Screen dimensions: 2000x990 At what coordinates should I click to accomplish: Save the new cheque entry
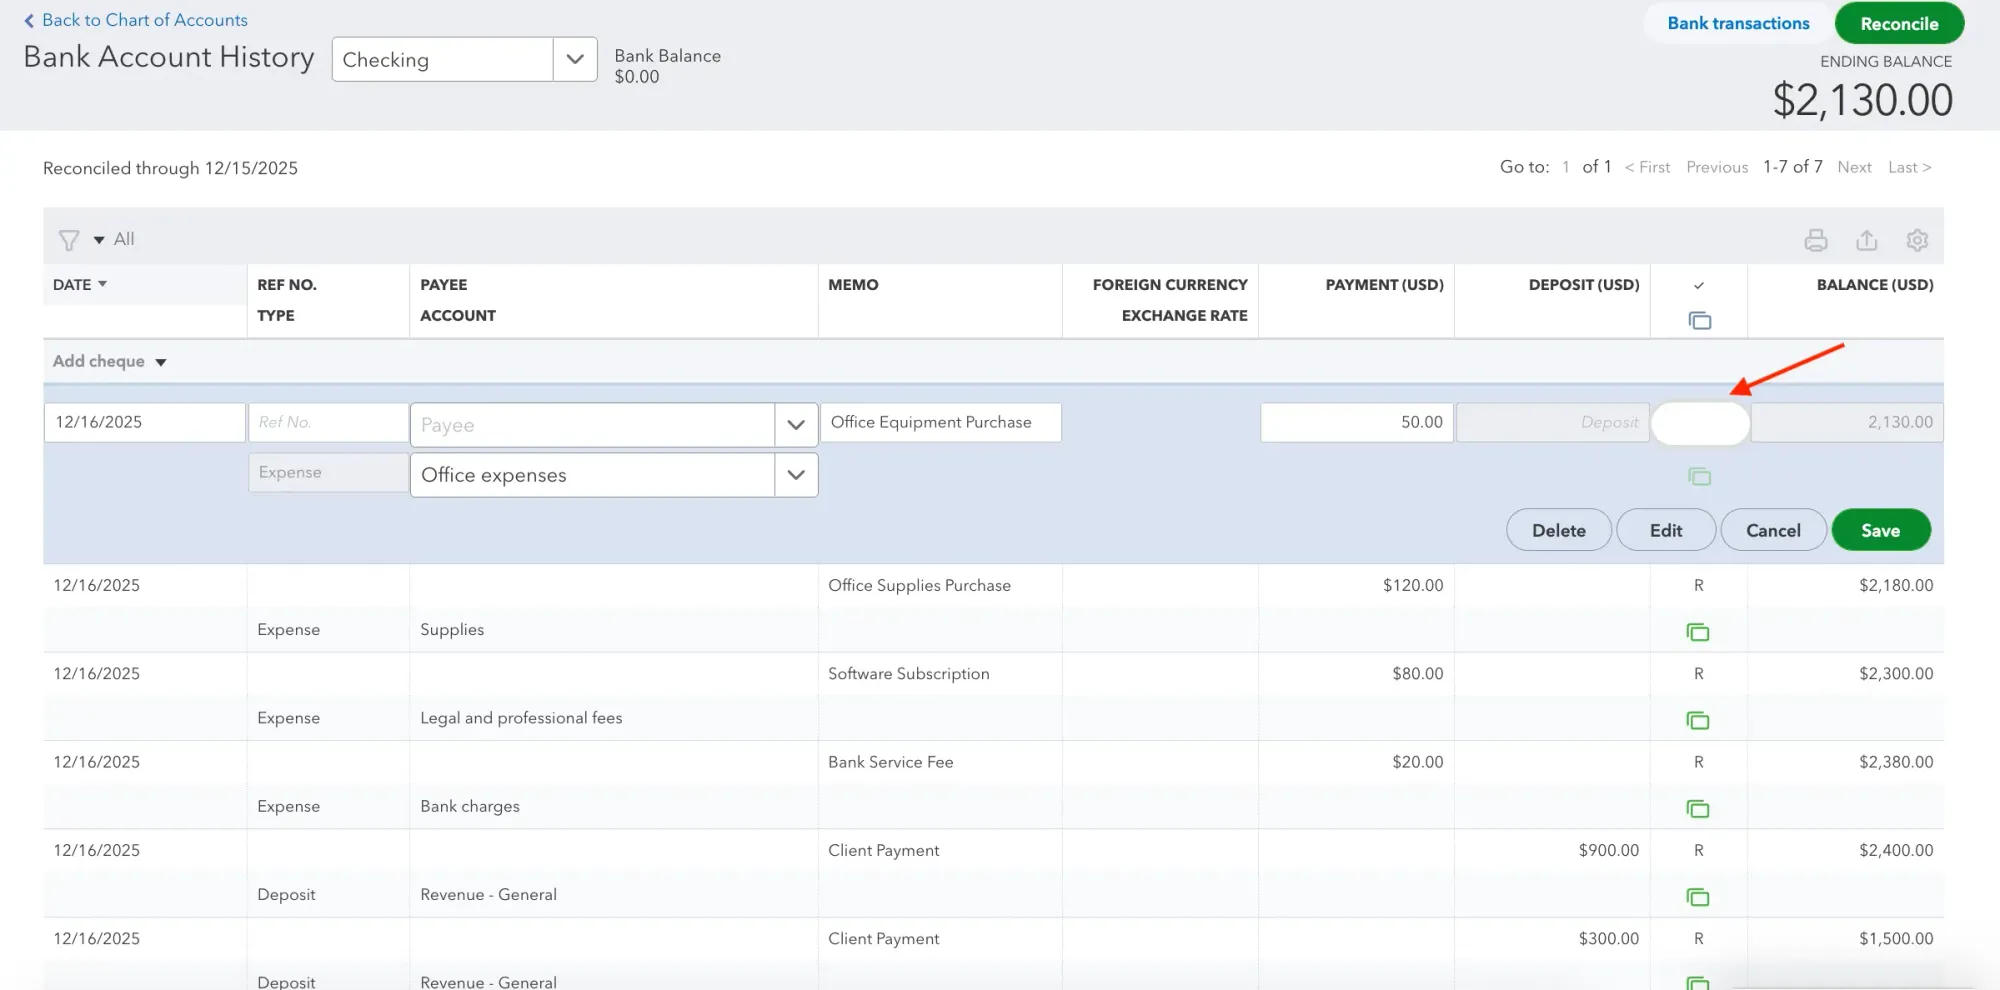pos(1880,530)
